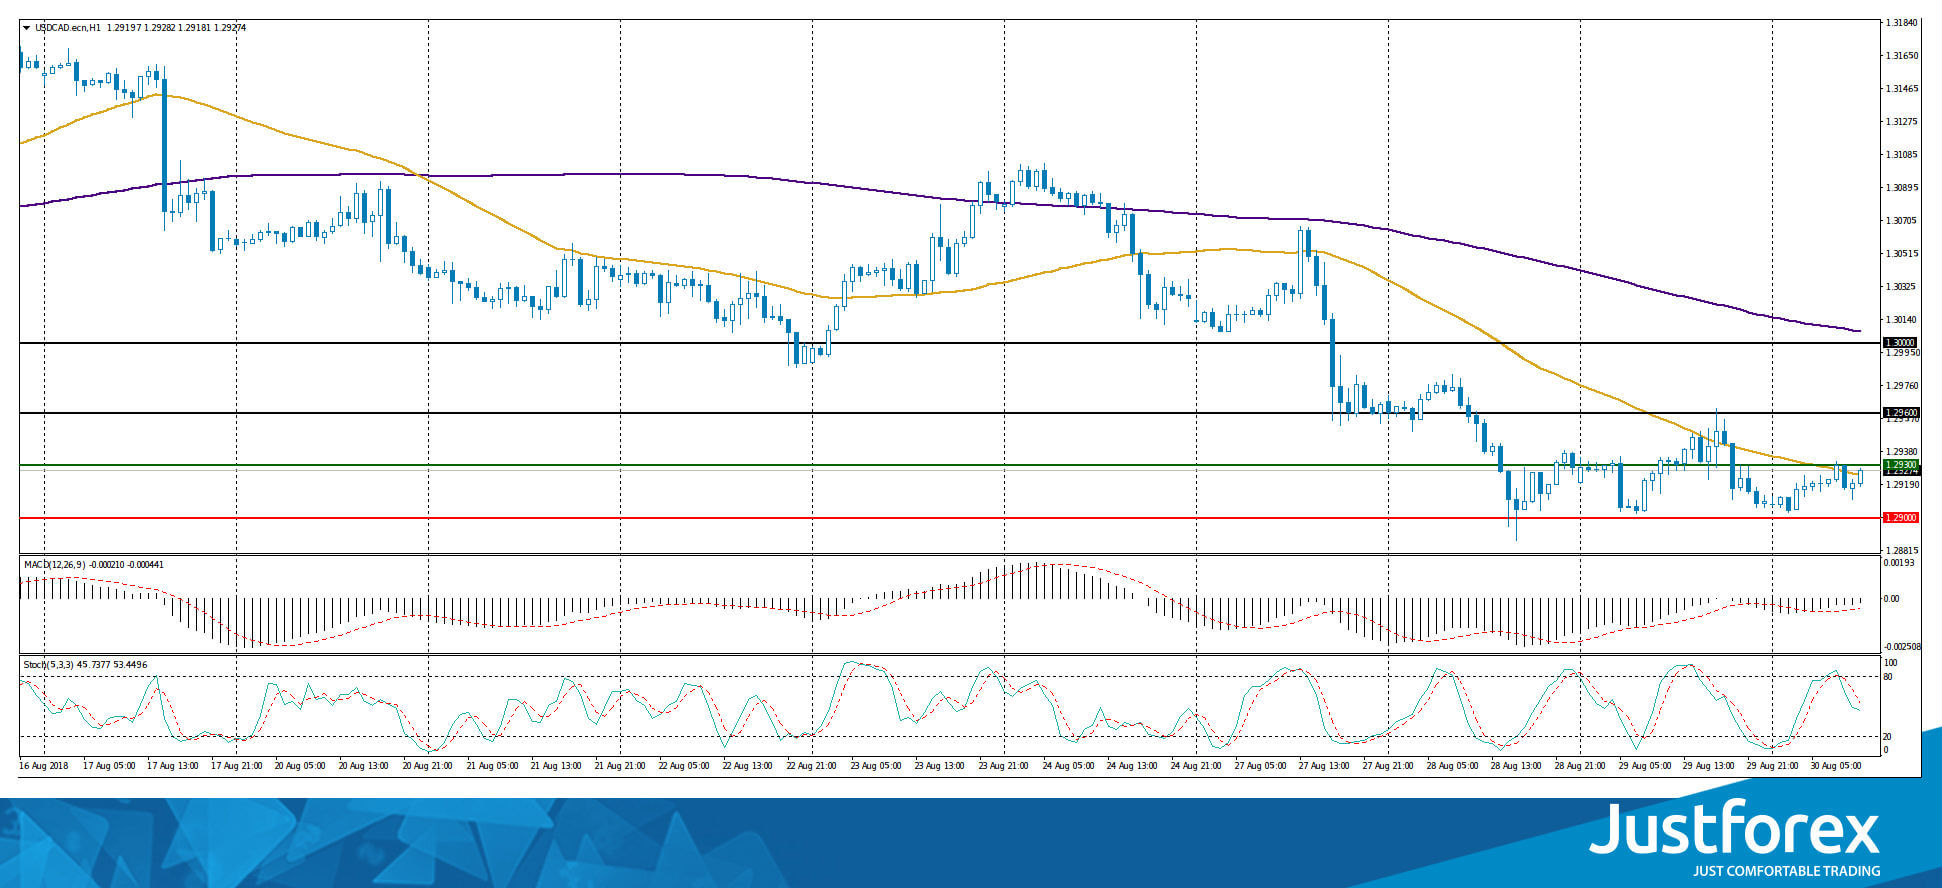Click the black 1.30000 price level tag
Image resolution: width=1942 pixels, height=888 pixels.
click(x=1900, y=343)
